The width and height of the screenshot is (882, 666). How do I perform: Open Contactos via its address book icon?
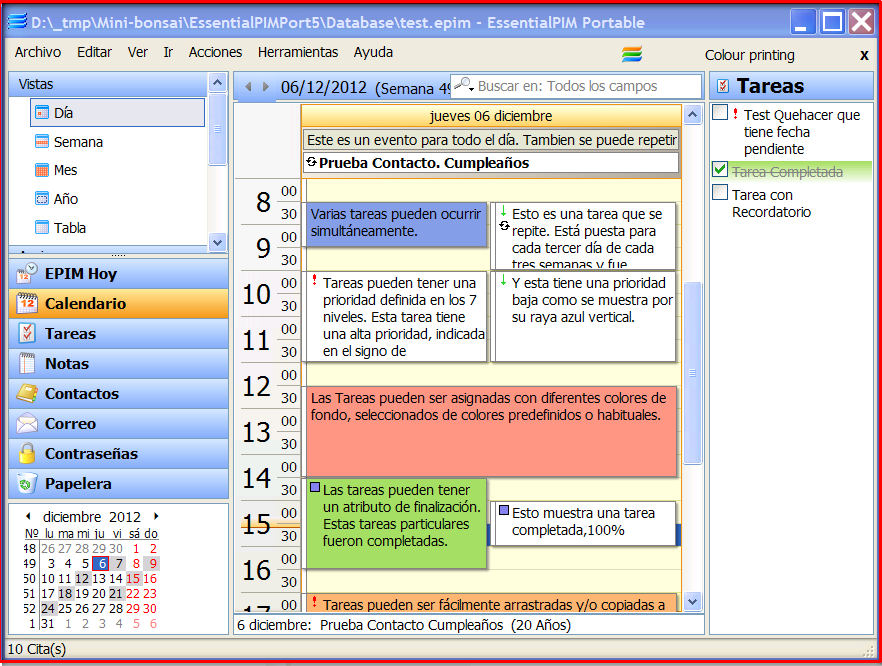(27, 393)
